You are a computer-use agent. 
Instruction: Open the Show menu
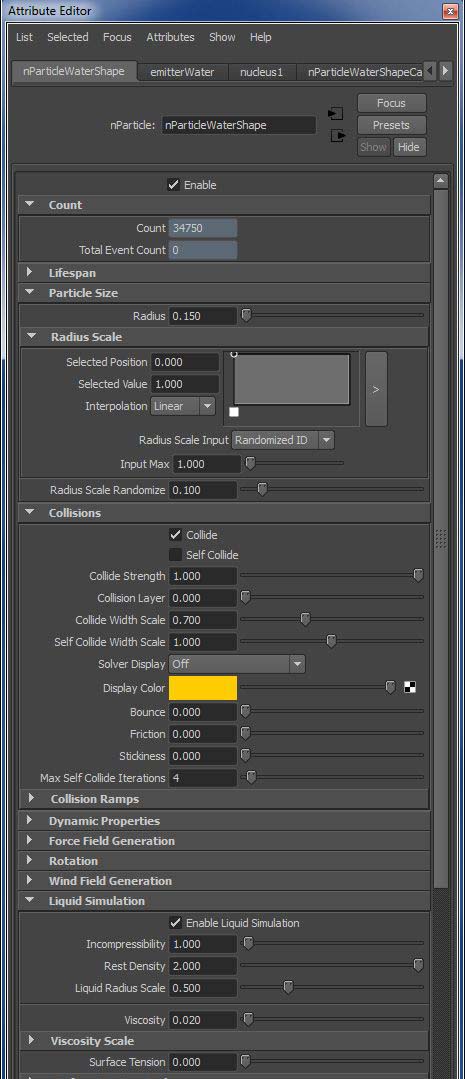point(222,37)
